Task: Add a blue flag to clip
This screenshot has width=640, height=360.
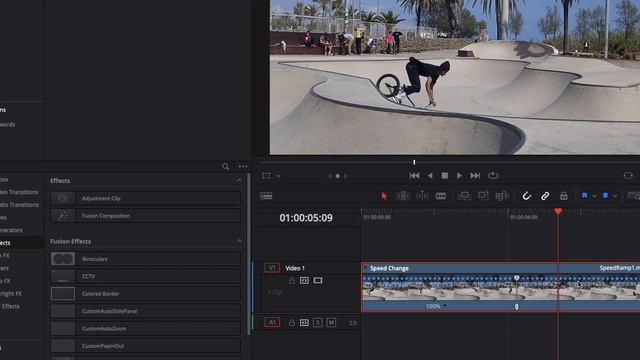Action: 584,196
